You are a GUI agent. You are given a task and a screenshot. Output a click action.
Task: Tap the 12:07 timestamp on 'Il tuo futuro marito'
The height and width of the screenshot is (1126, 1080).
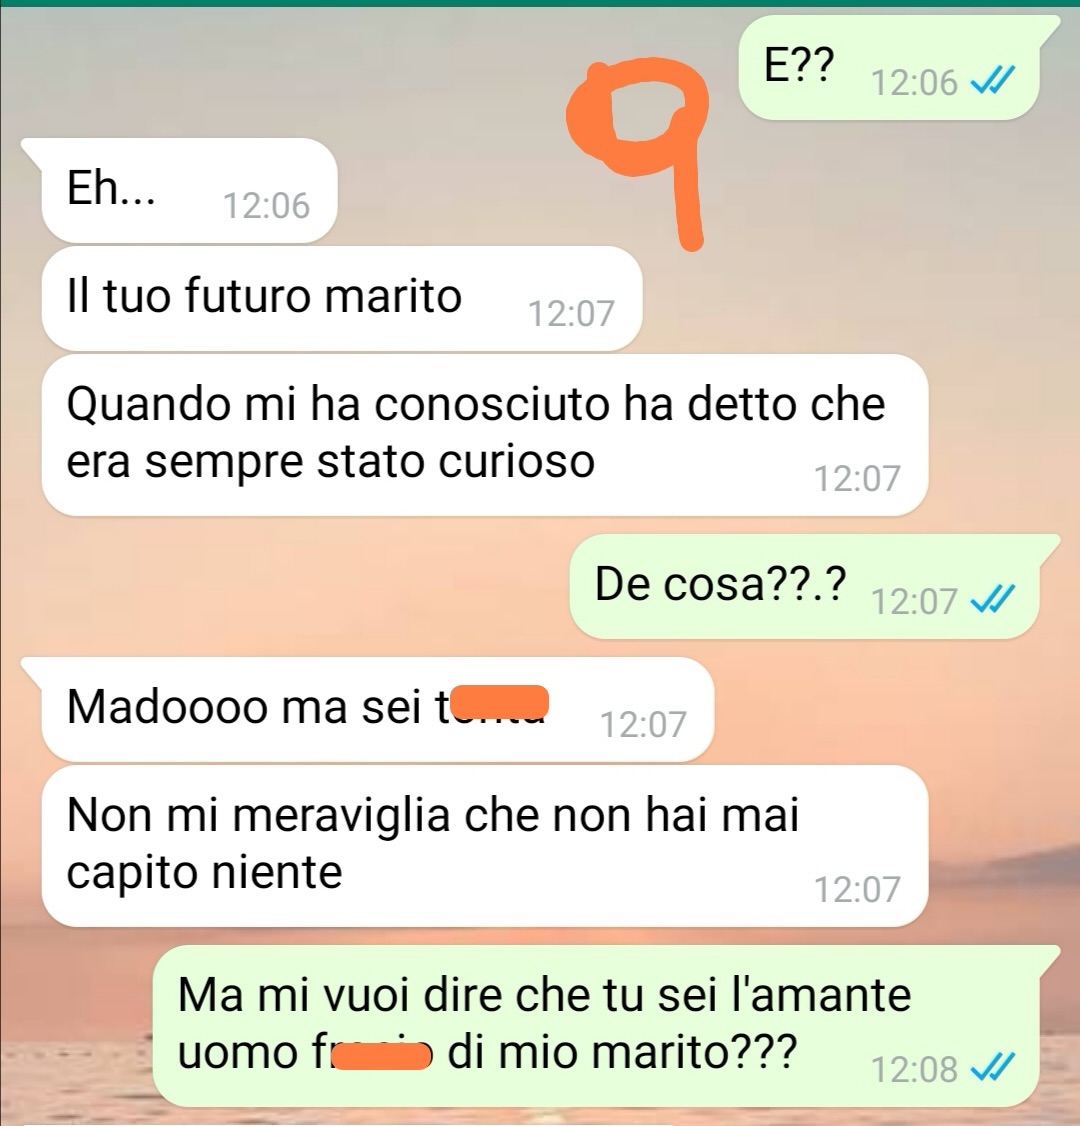[572, 313]
